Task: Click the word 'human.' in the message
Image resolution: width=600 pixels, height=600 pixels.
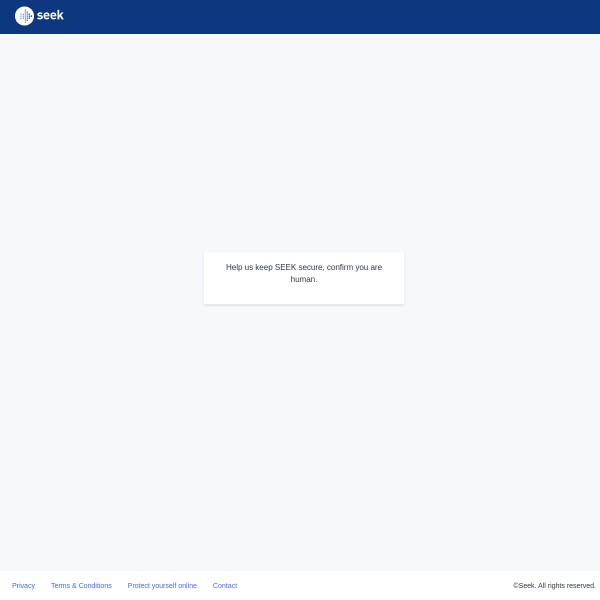Action: click(304, 279)
